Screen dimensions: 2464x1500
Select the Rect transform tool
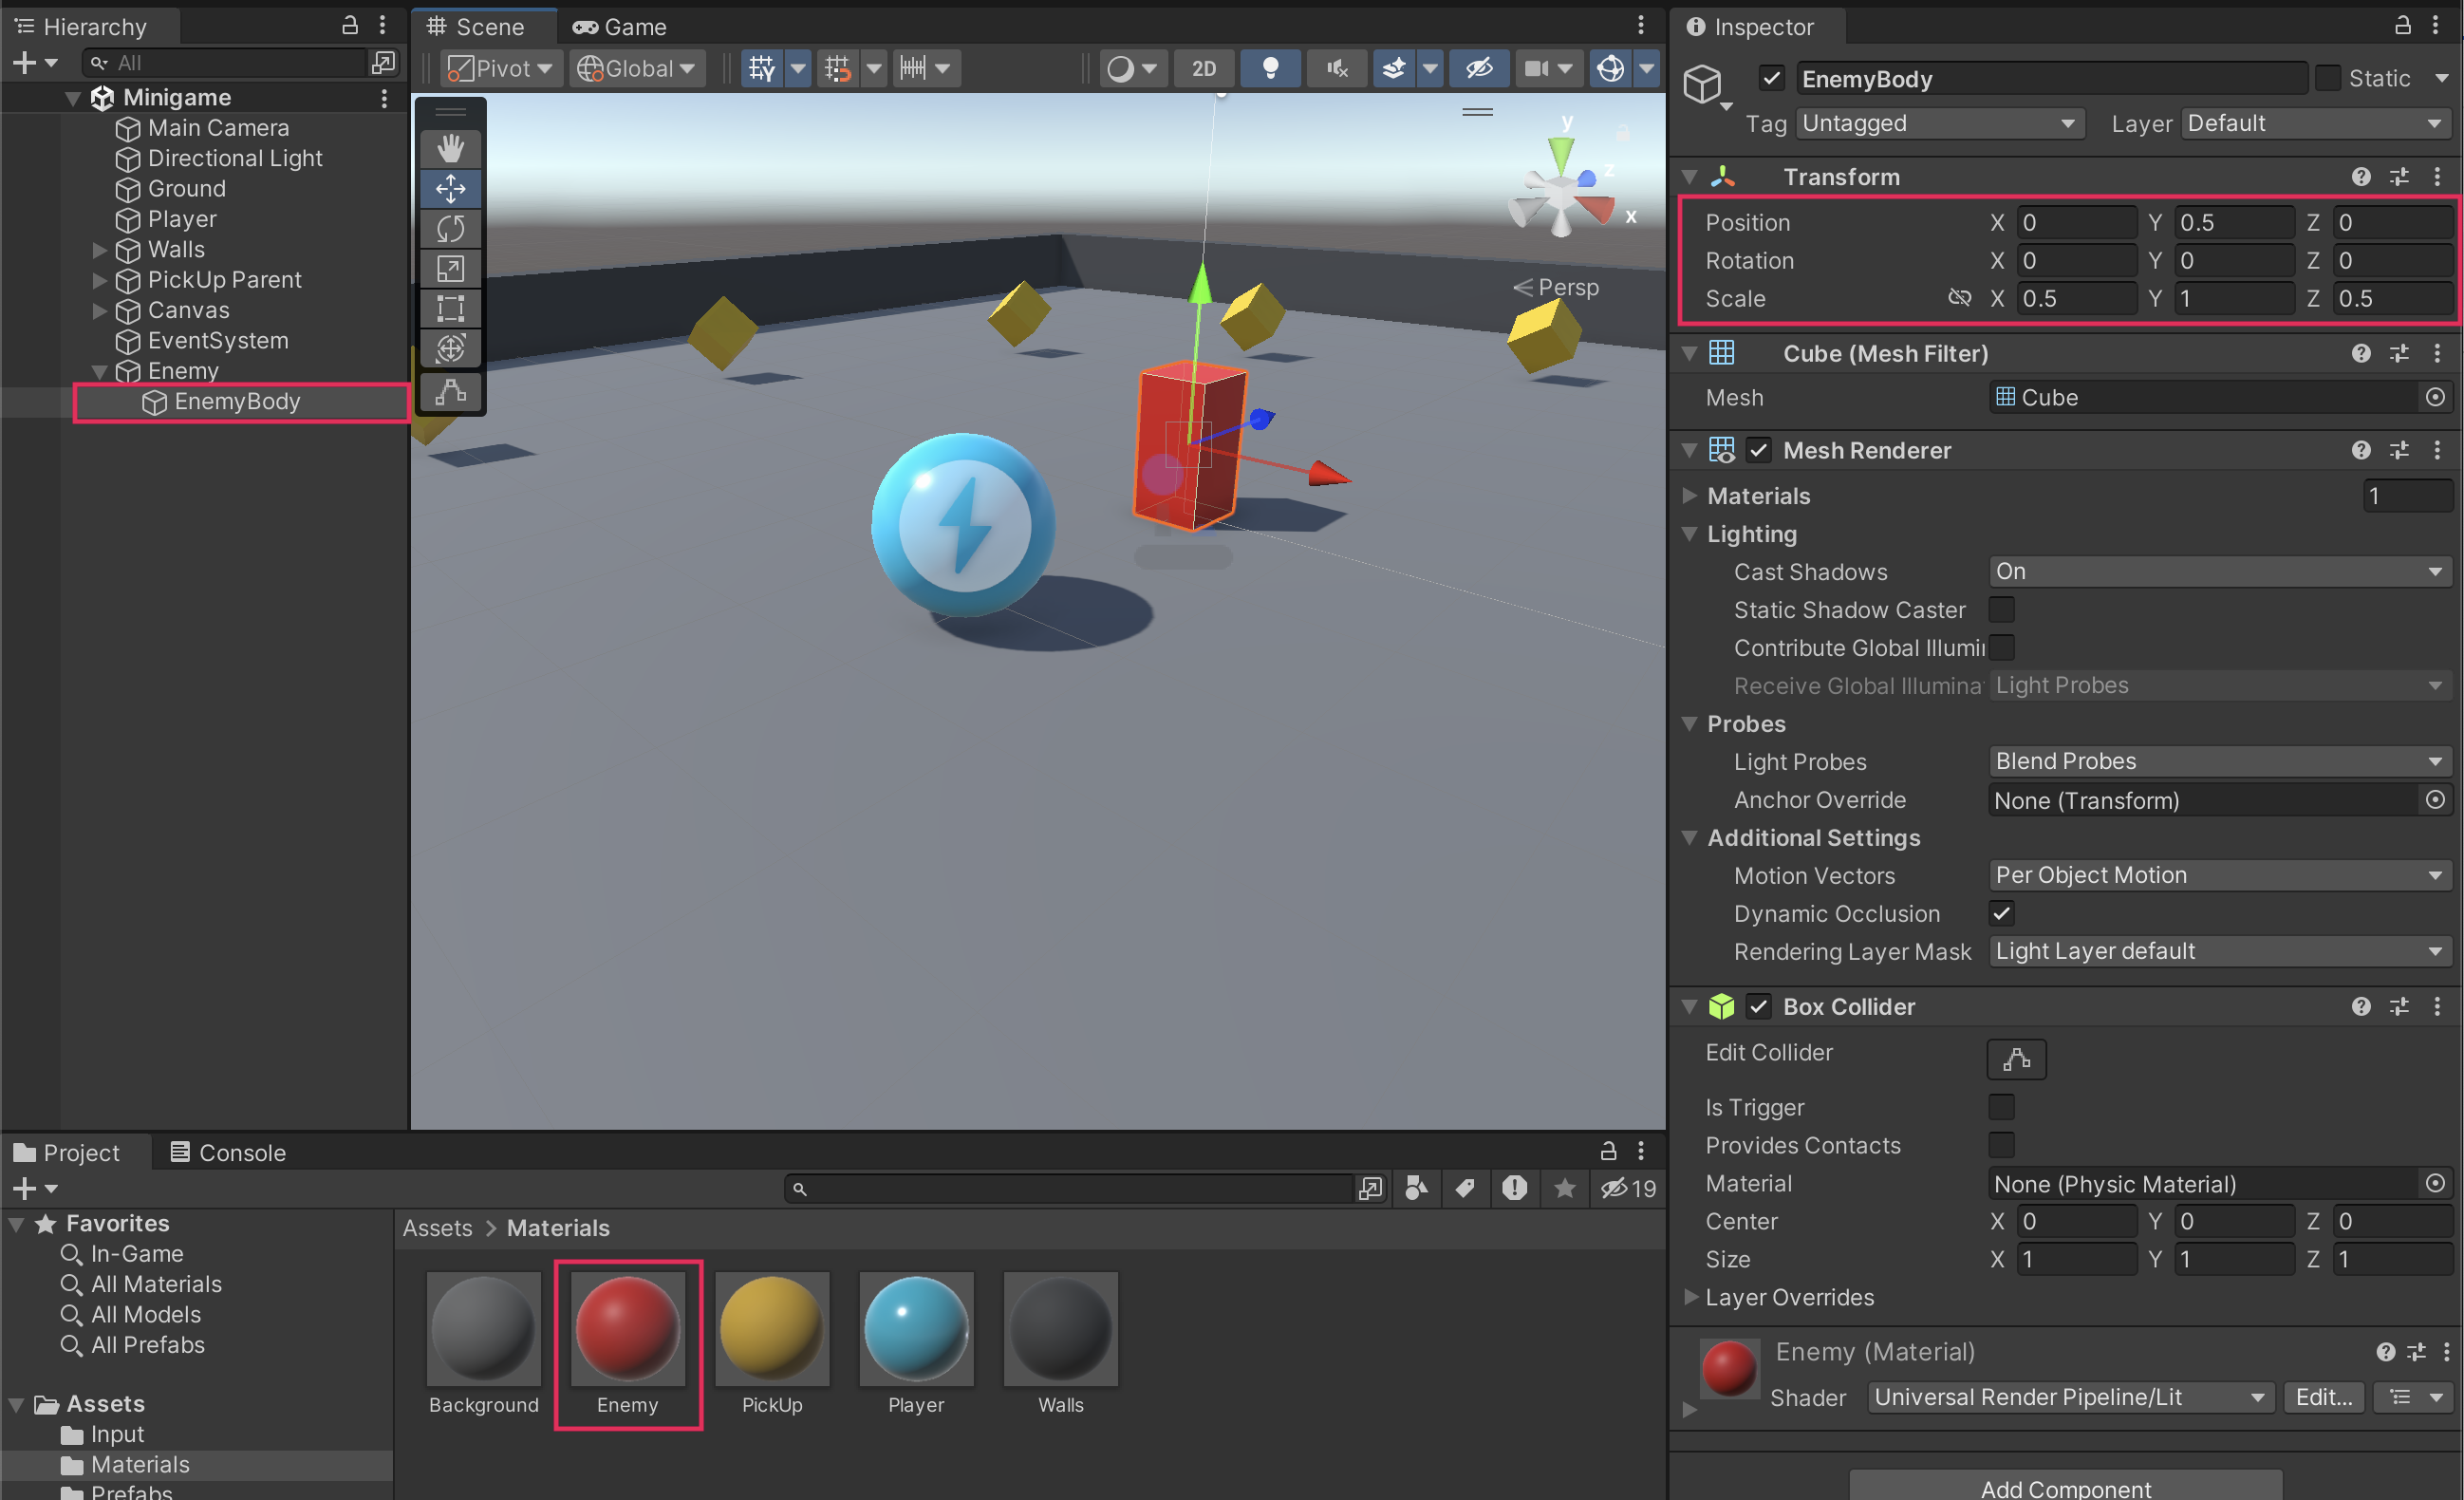coord(450,308)
